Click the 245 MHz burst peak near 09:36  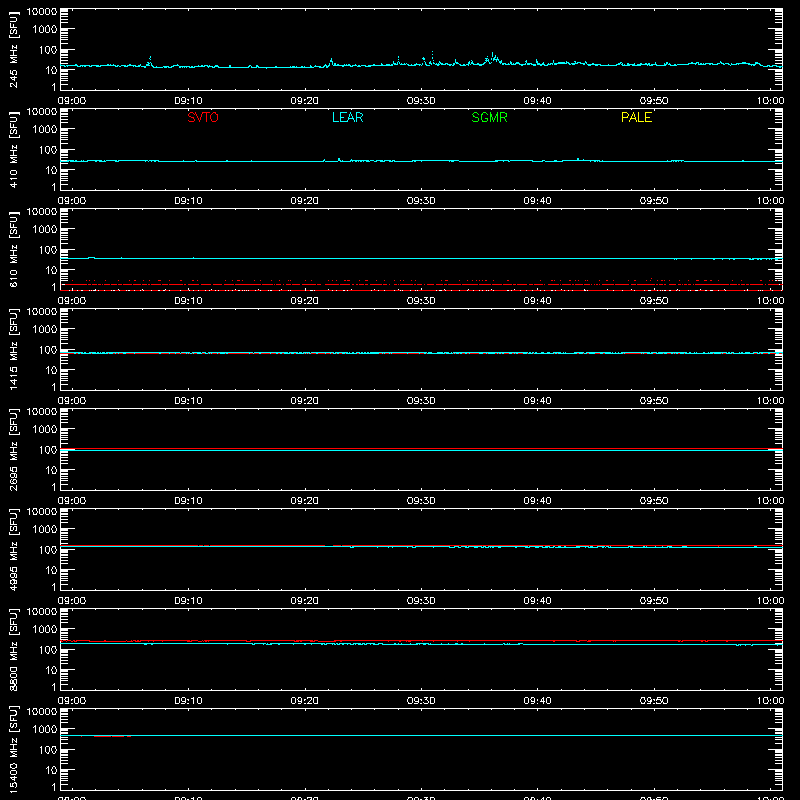pos(492,56)
